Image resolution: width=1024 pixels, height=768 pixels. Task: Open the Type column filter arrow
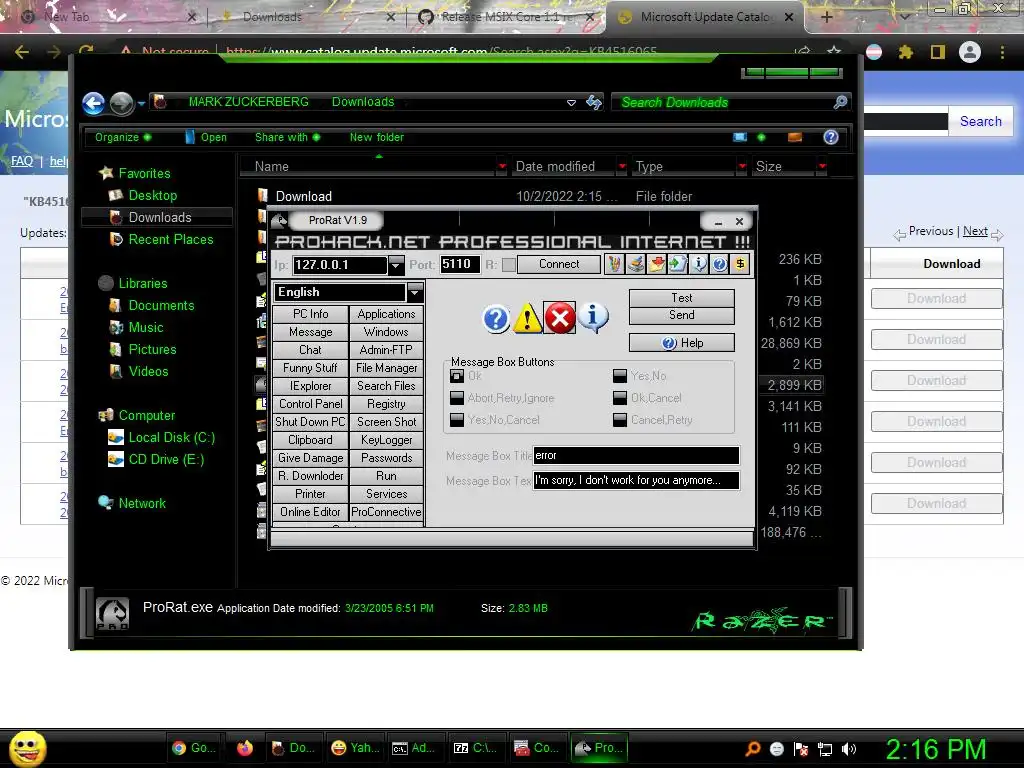(x=742, y=167)
